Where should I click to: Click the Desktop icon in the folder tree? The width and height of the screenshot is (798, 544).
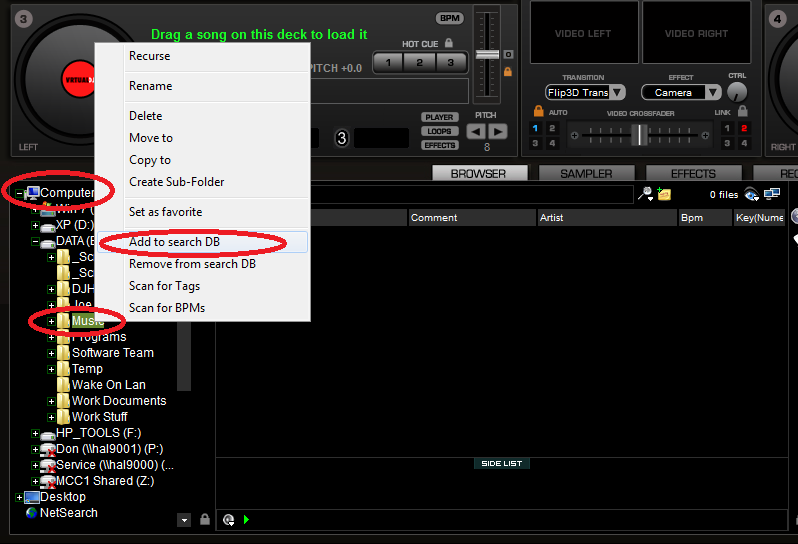(x=32, y=497)
